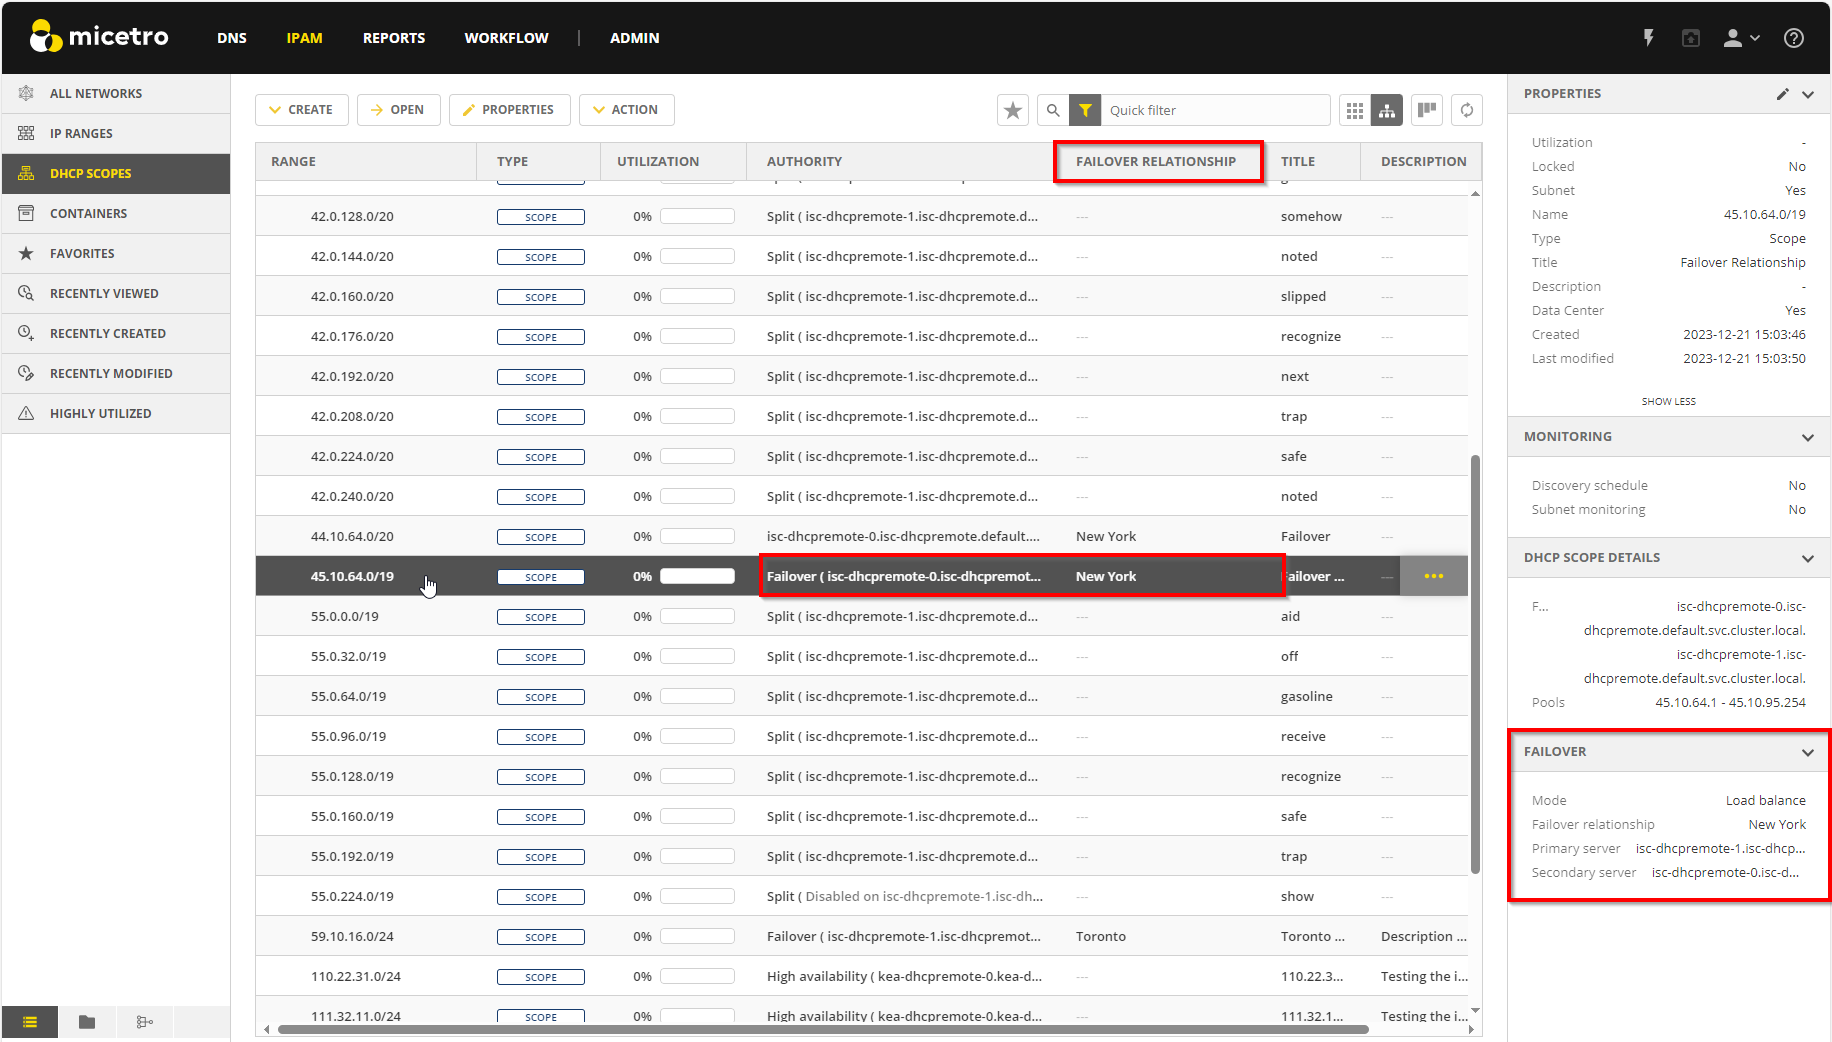Click the horizontal scrollbar under the table
This screenshot has width=1832, height=1042.
pyautogui.click(x=820, y=1029)
